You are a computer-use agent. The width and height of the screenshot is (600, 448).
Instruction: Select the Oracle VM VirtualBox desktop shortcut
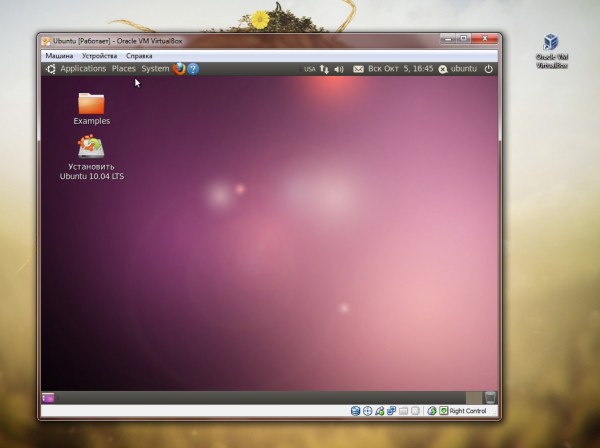click(x=551, y=51)
